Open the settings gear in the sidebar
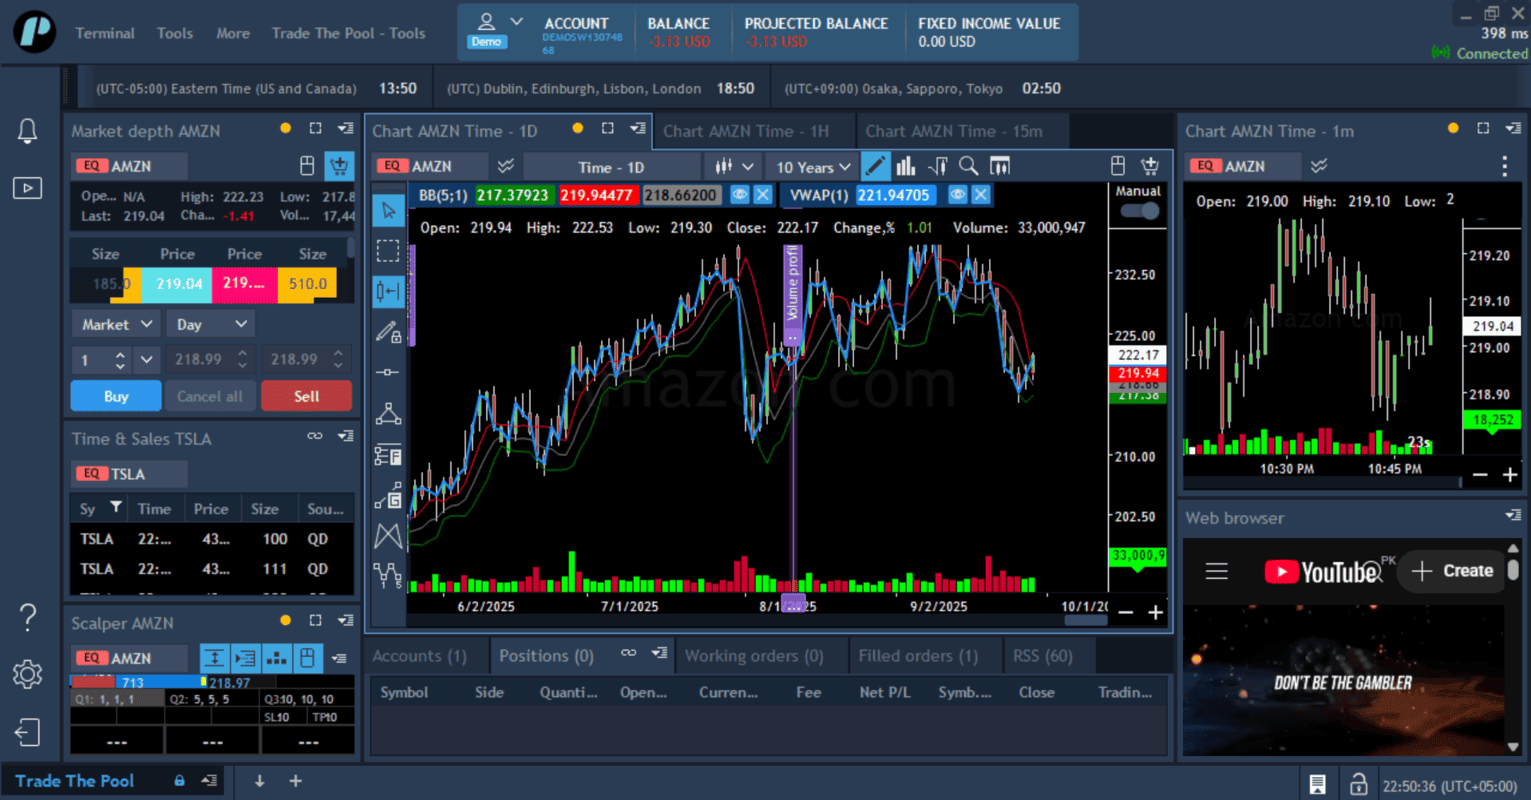This screenshot has height=800, width=1531. [27, 674]
